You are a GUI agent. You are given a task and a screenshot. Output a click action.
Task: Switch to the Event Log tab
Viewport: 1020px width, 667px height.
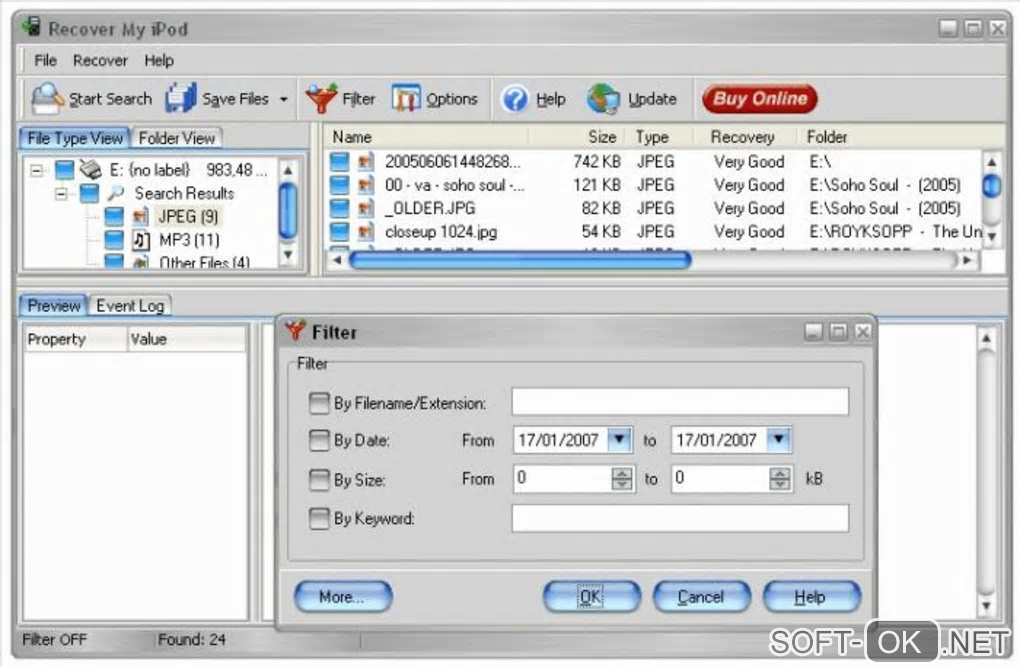(x=130, y=306)
